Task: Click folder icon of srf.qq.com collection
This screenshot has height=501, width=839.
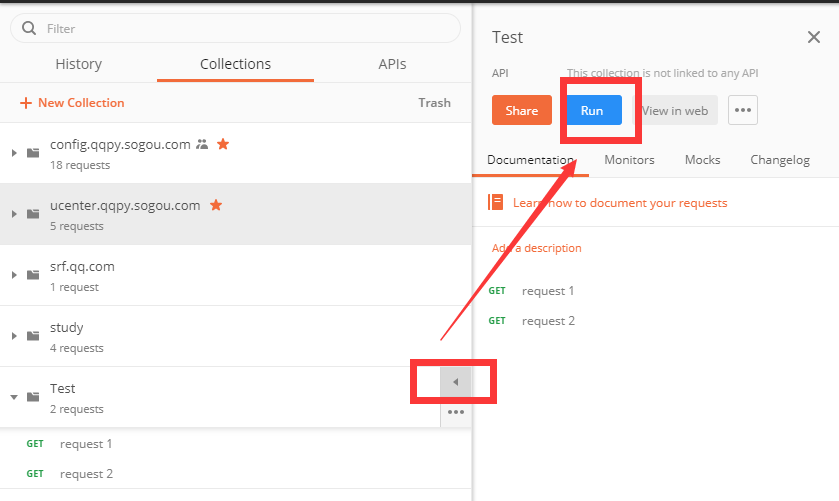Action: point(33,275)
